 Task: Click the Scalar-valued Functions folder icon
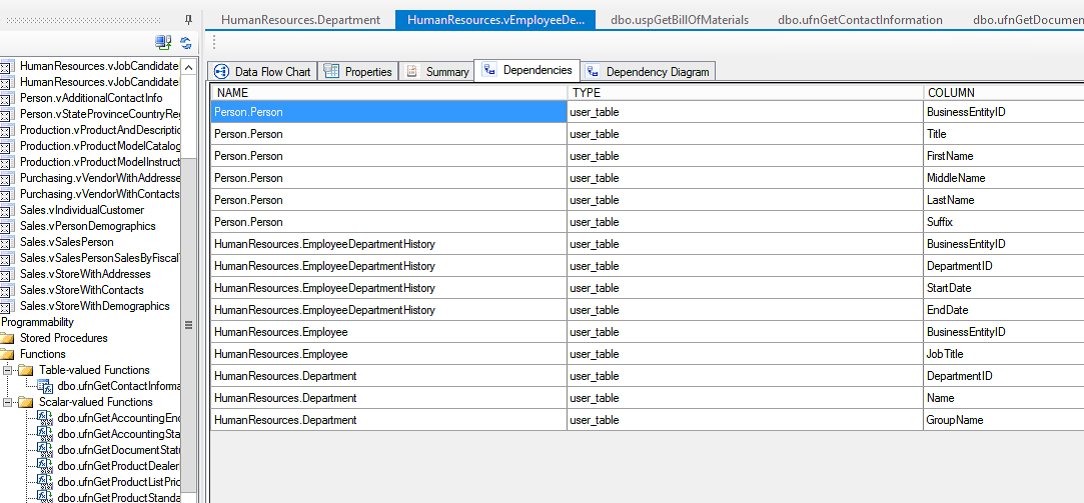point(26,402)
